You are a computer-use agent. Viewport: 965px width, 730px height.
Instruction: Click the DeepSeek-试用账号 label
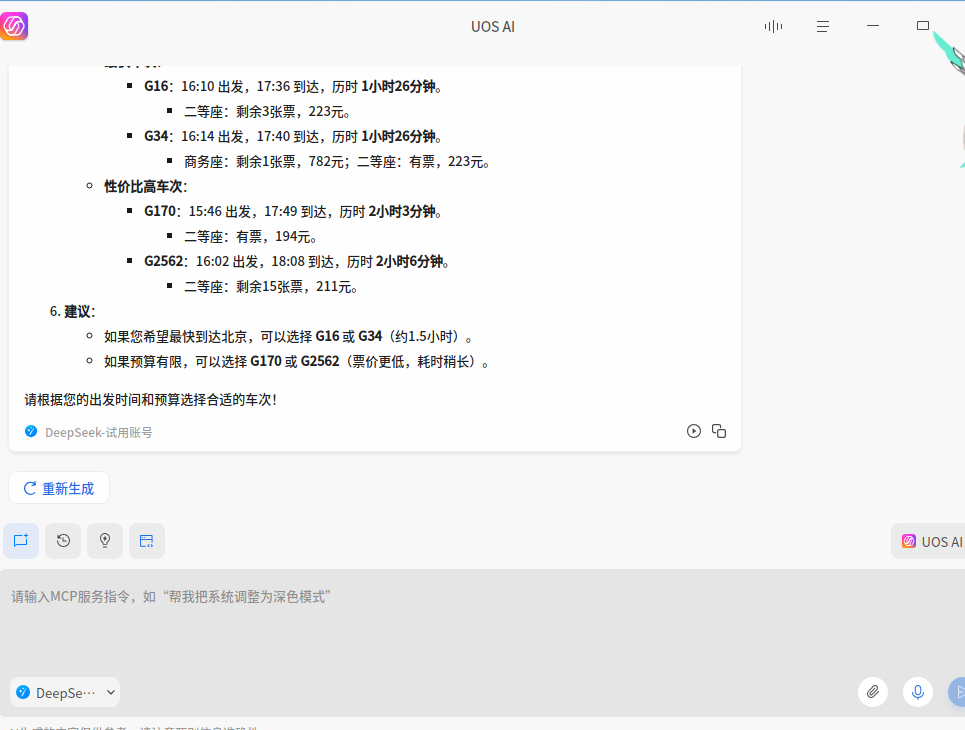[x=98, y=433]
